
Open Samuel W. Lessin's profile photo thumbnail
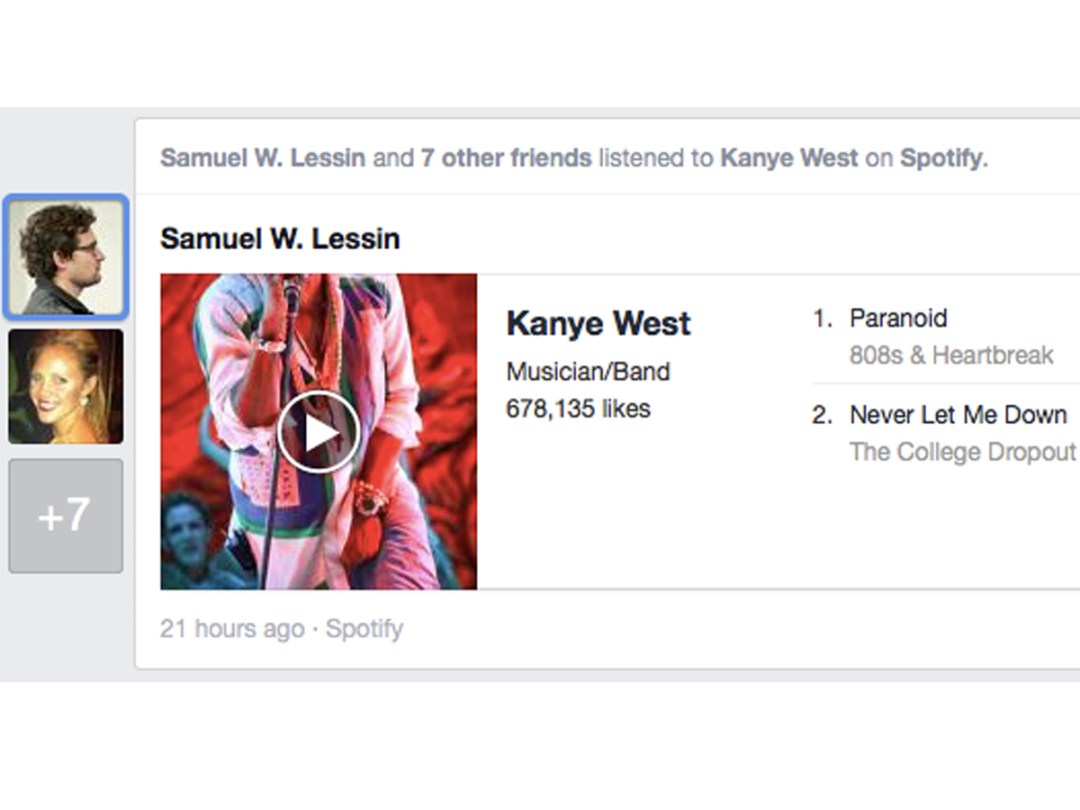click(x=65, y=258)
